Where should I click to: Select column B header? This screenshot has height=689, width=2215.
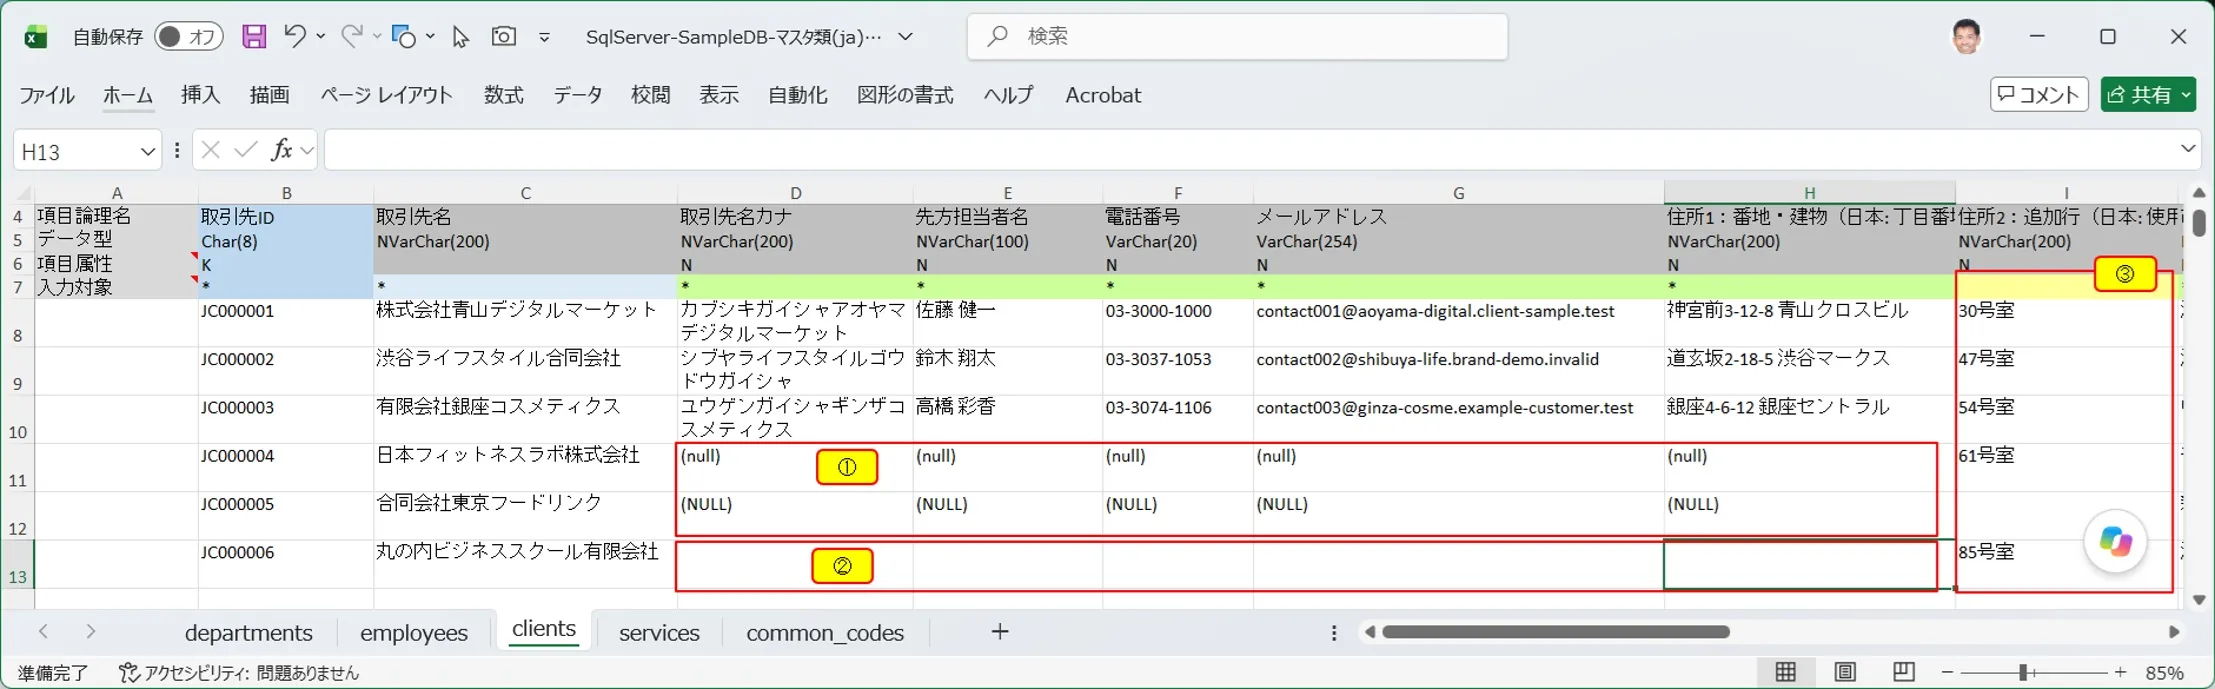click(x=286, y=193)
